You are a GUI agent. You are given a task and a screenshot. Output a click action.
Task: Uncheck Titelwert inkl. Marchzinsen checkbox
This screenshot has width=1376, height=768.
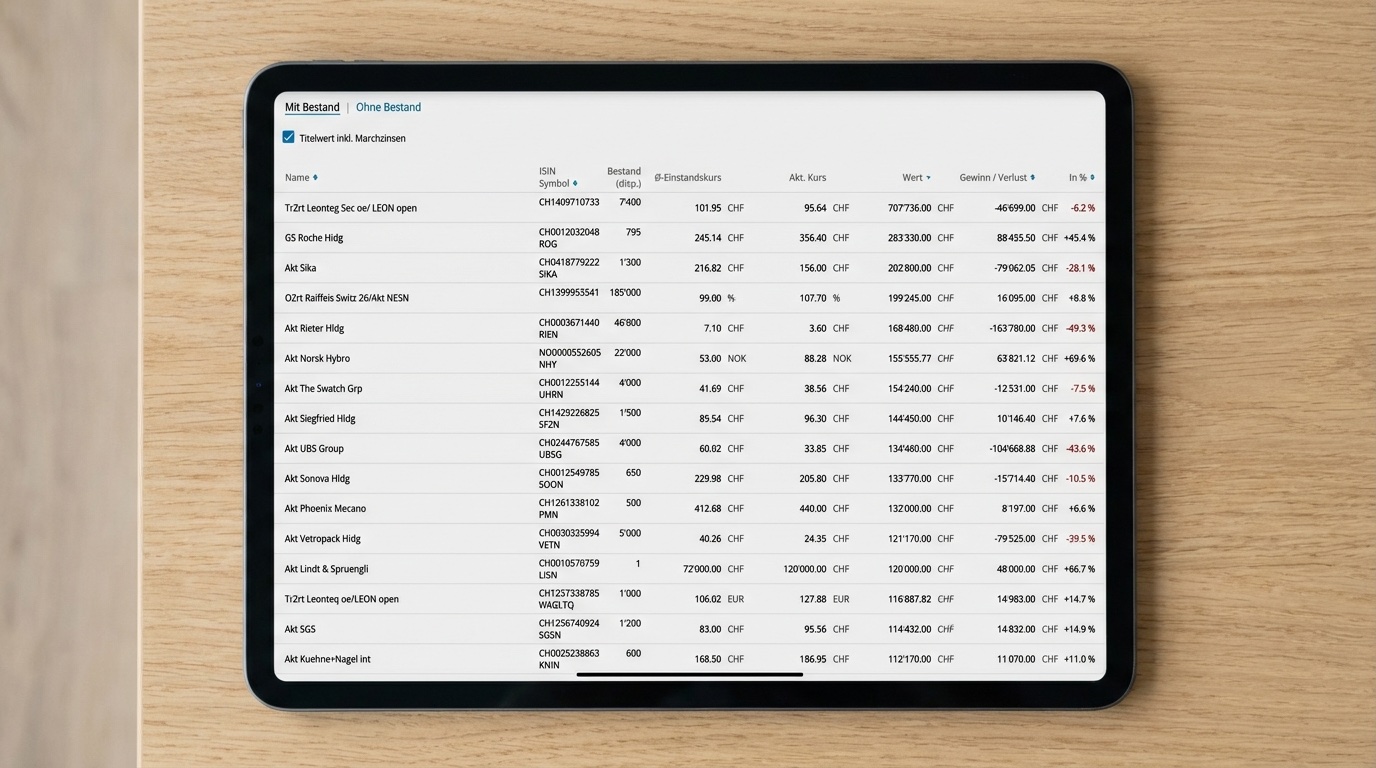[289, 138]
